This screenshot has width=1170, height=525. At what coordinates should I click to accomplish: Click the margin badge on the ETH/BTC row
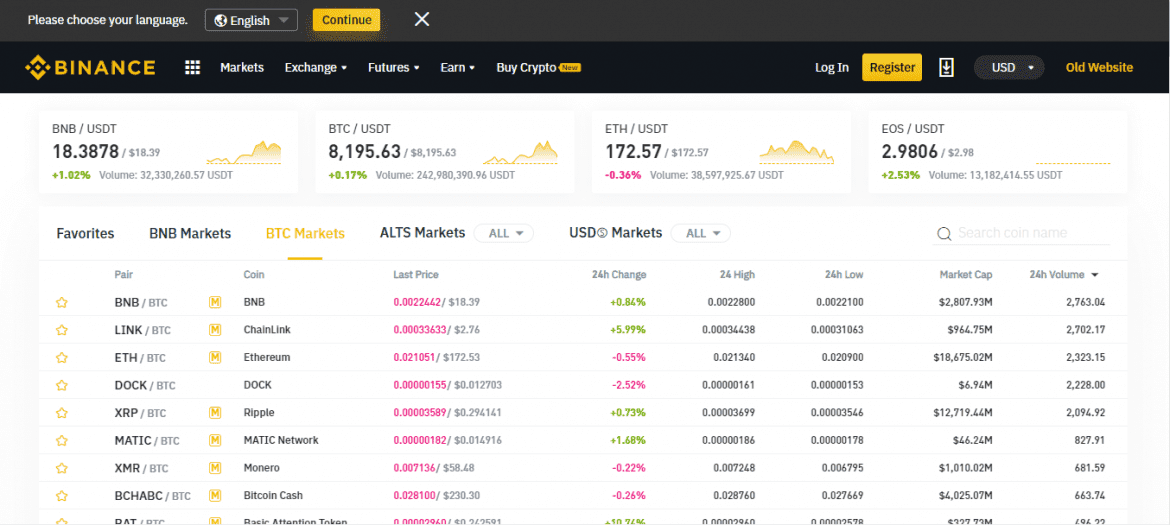[x=215, y=357]
